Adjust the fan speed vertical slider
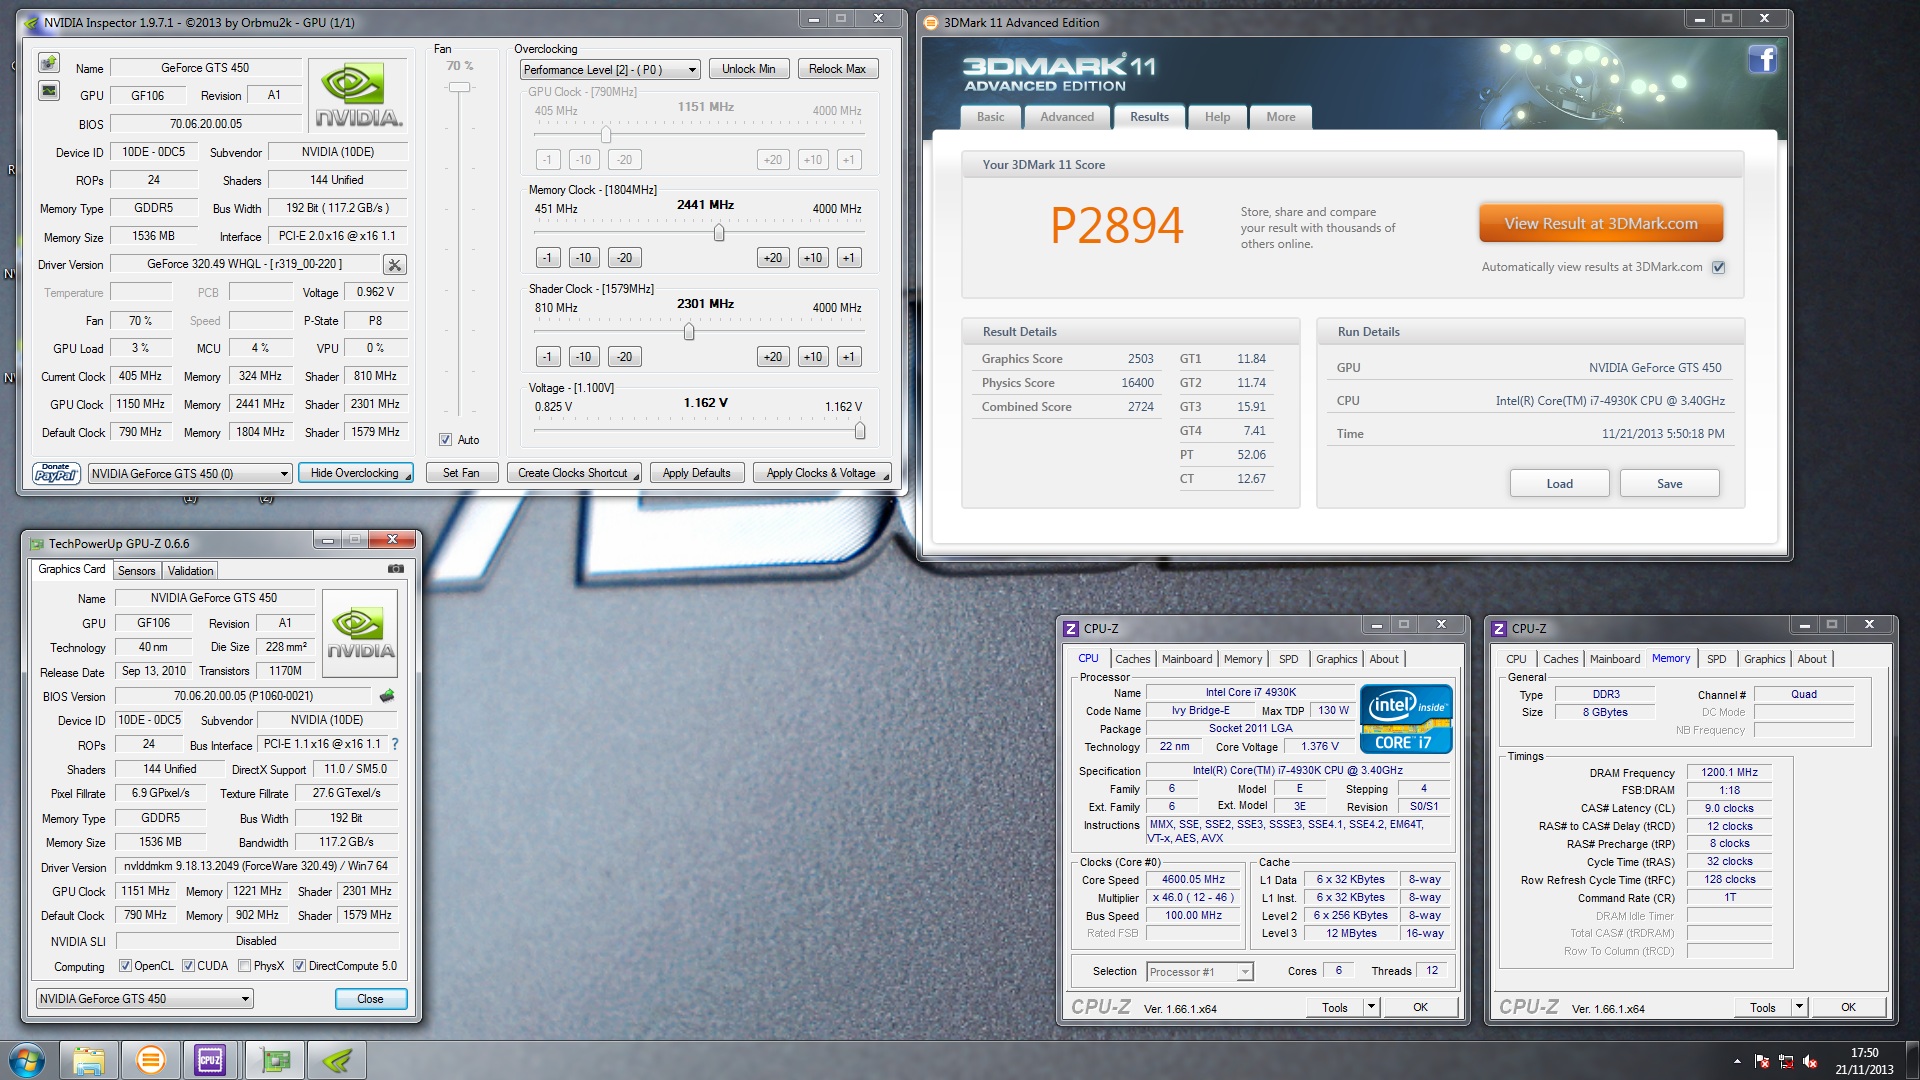This screenshot has height=1080, width=1920. click(x=459, y=88)
